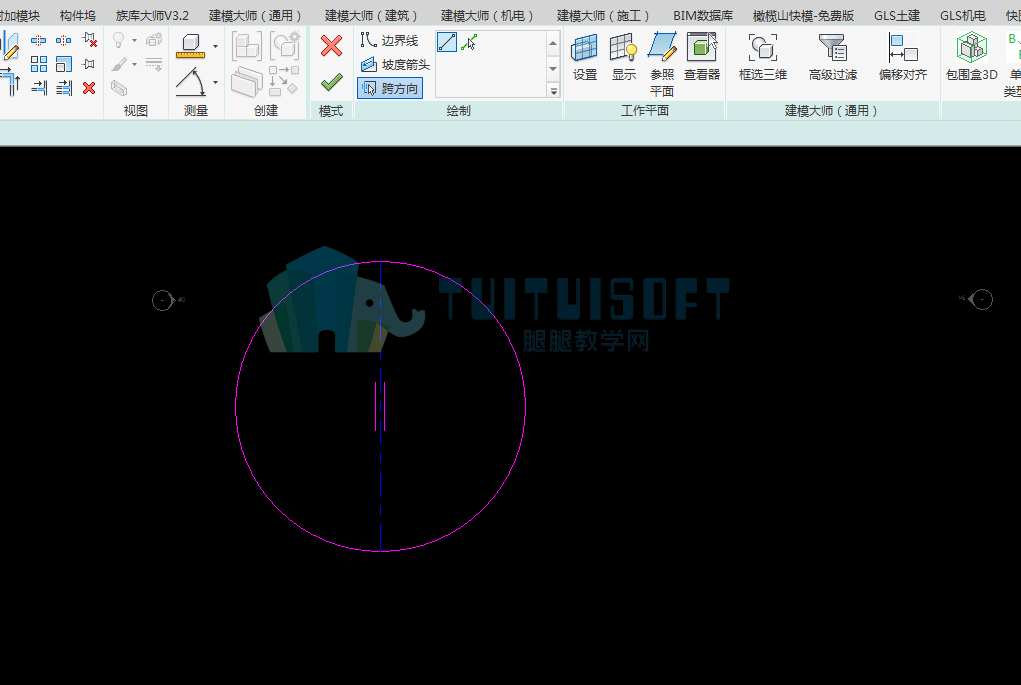Toggle the 边界线 boundary line mode

coord(389,40)
